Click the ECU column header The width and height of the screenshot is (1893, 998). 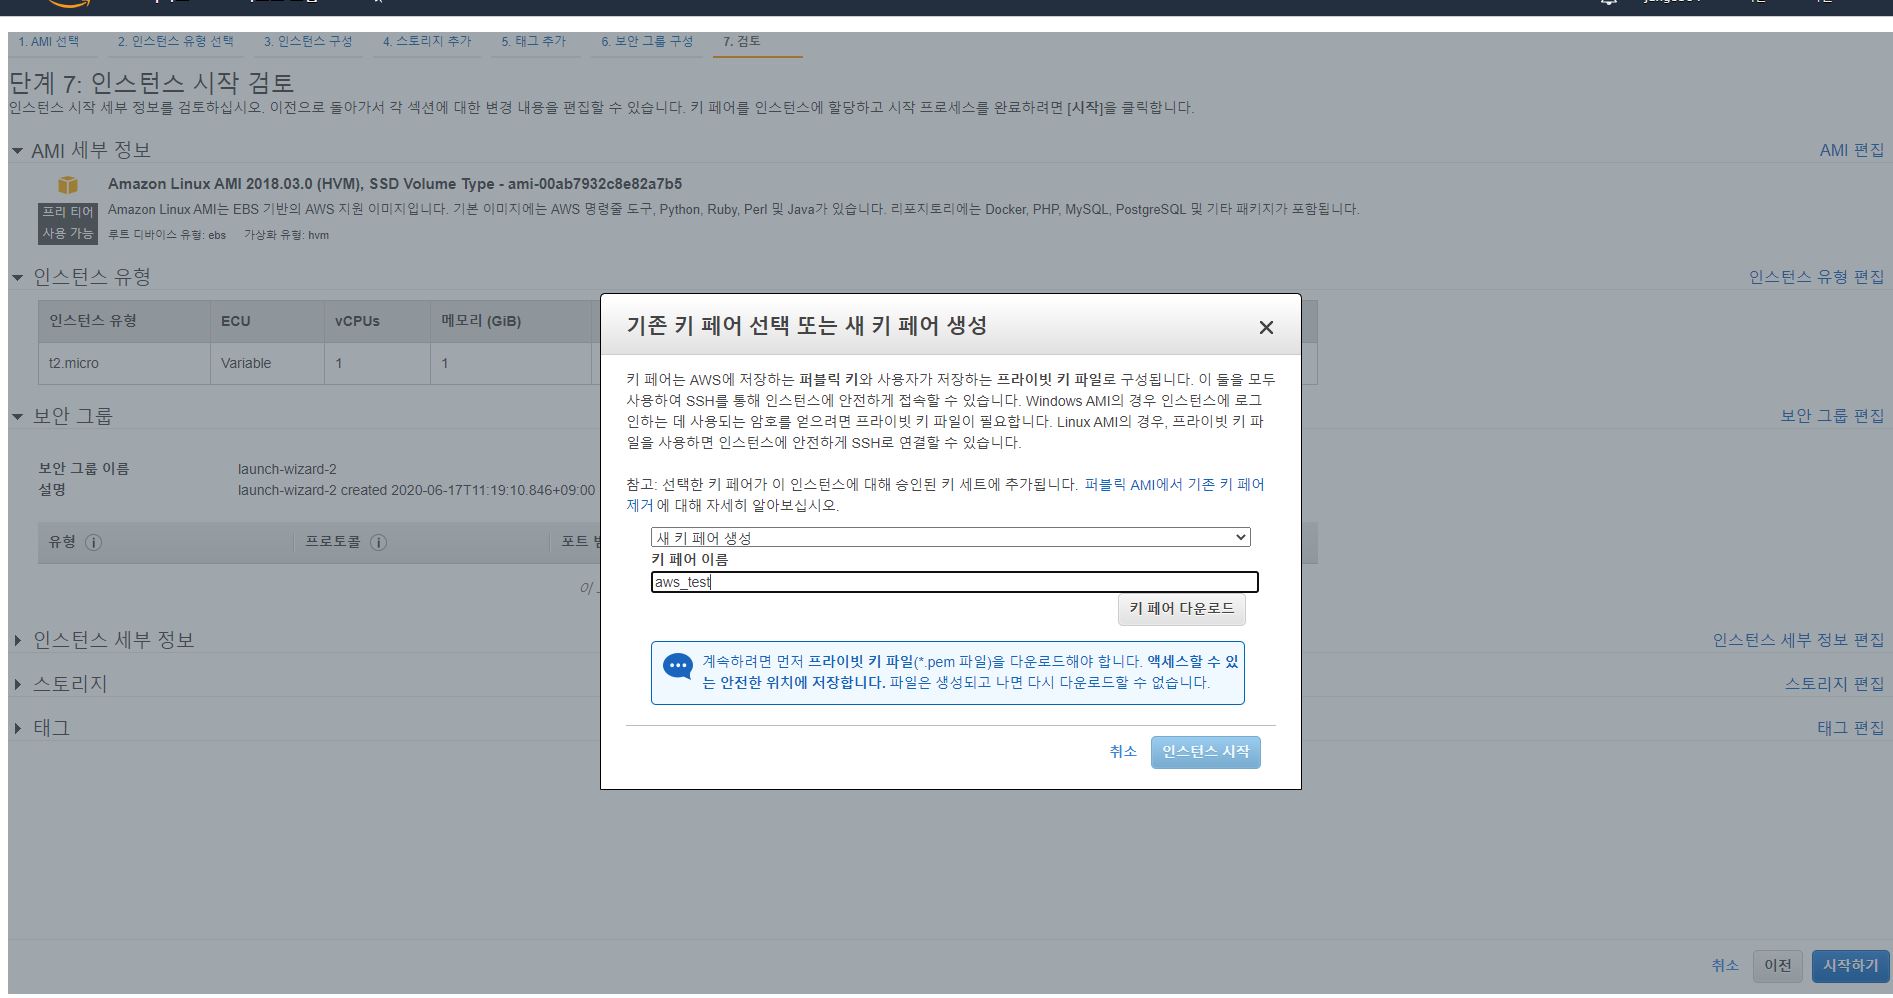point(267,321)
